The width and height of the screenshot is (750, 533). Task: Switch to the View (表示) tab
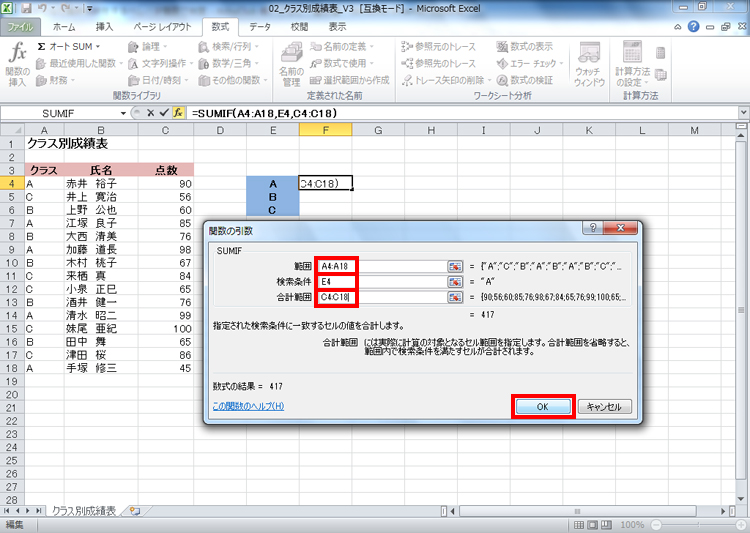point(337,27)
